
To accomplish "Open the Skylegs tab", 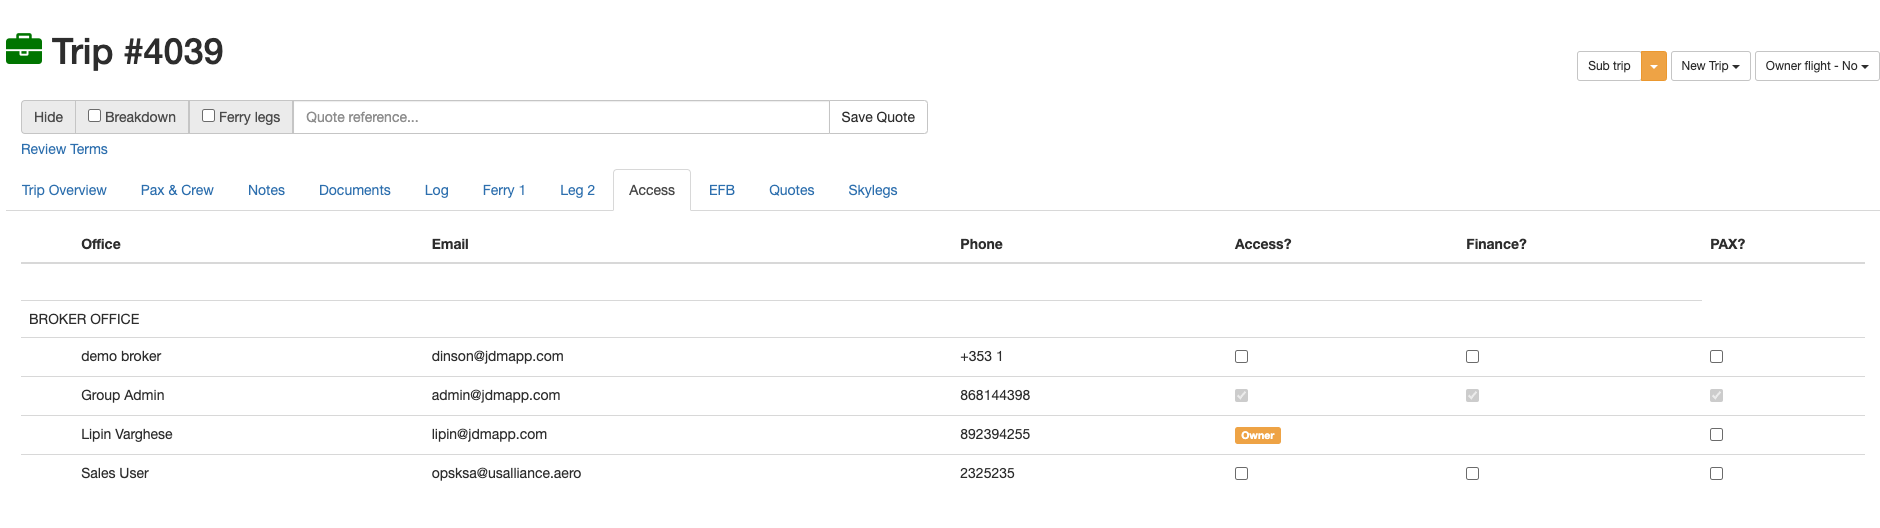I will click(x=872, y=190).
